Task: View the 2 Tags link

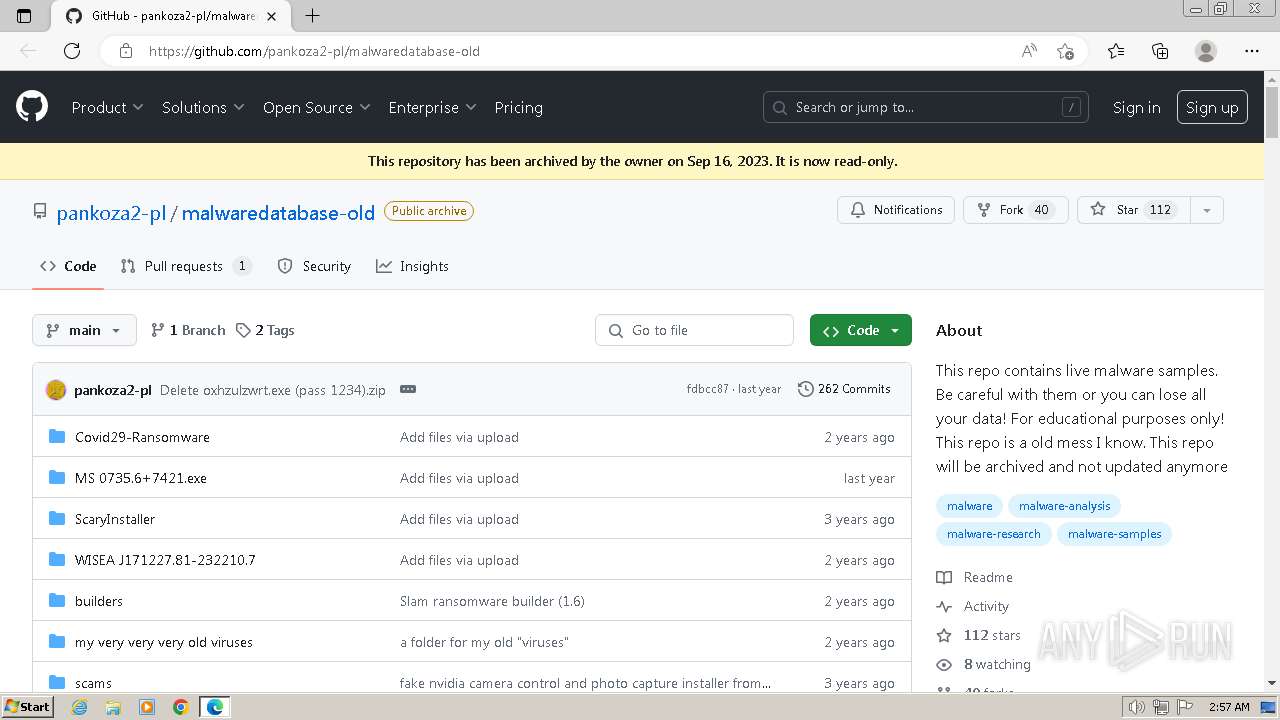Action: click(x=265, y=330)
